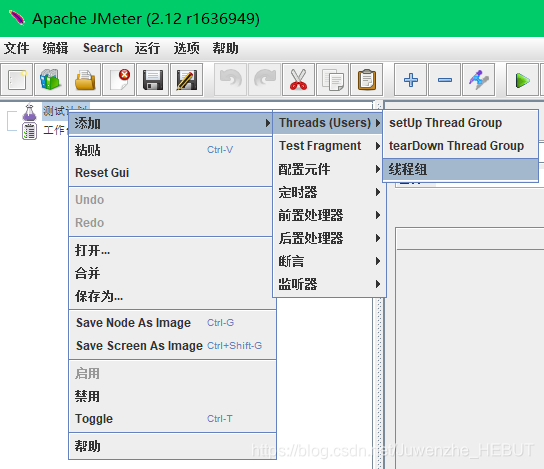
Task: Choose tearDown Thread Group
Action: click(x=461, y=146)
